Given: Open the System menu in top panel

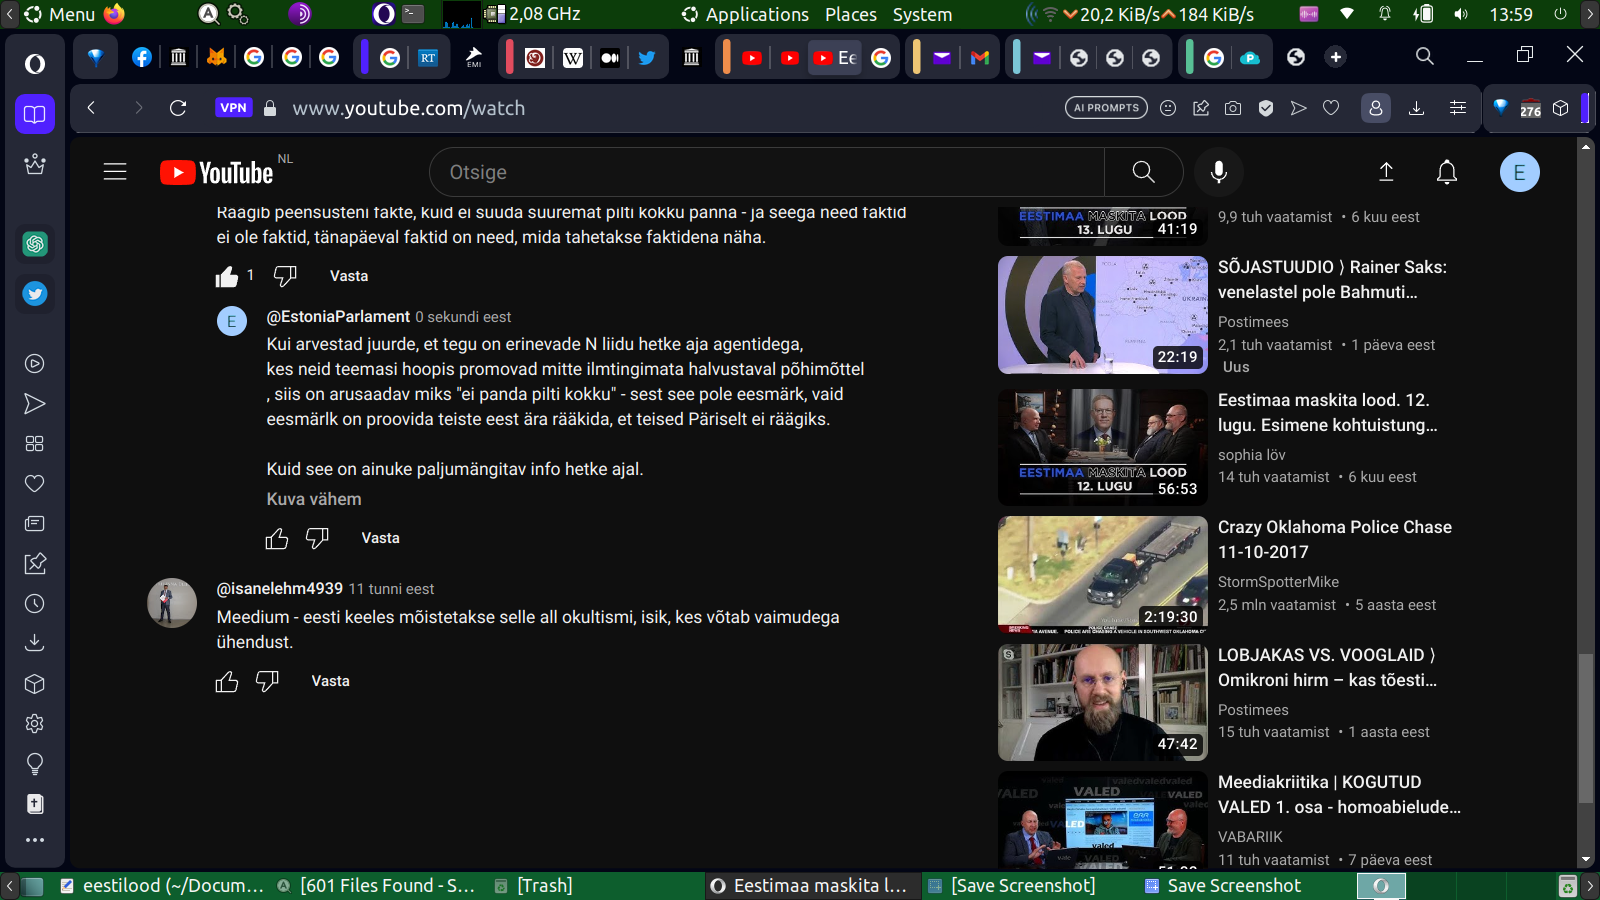Looking at the screenshot, I should 922,14.
